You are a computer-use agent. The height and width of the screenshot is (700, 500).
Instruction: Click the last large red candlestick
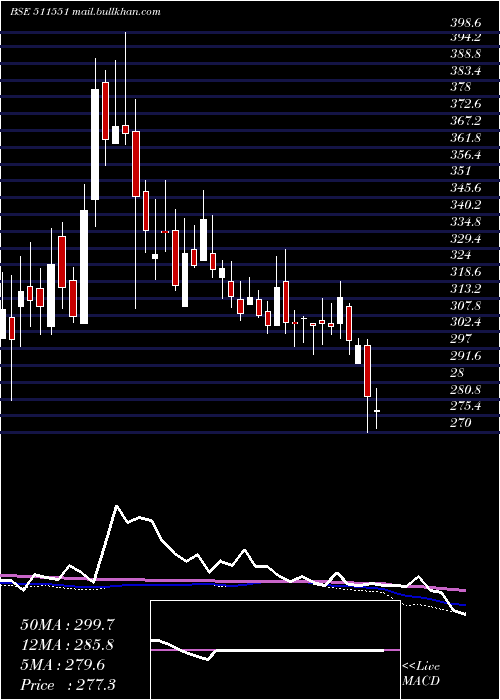[x=367, y=371]
